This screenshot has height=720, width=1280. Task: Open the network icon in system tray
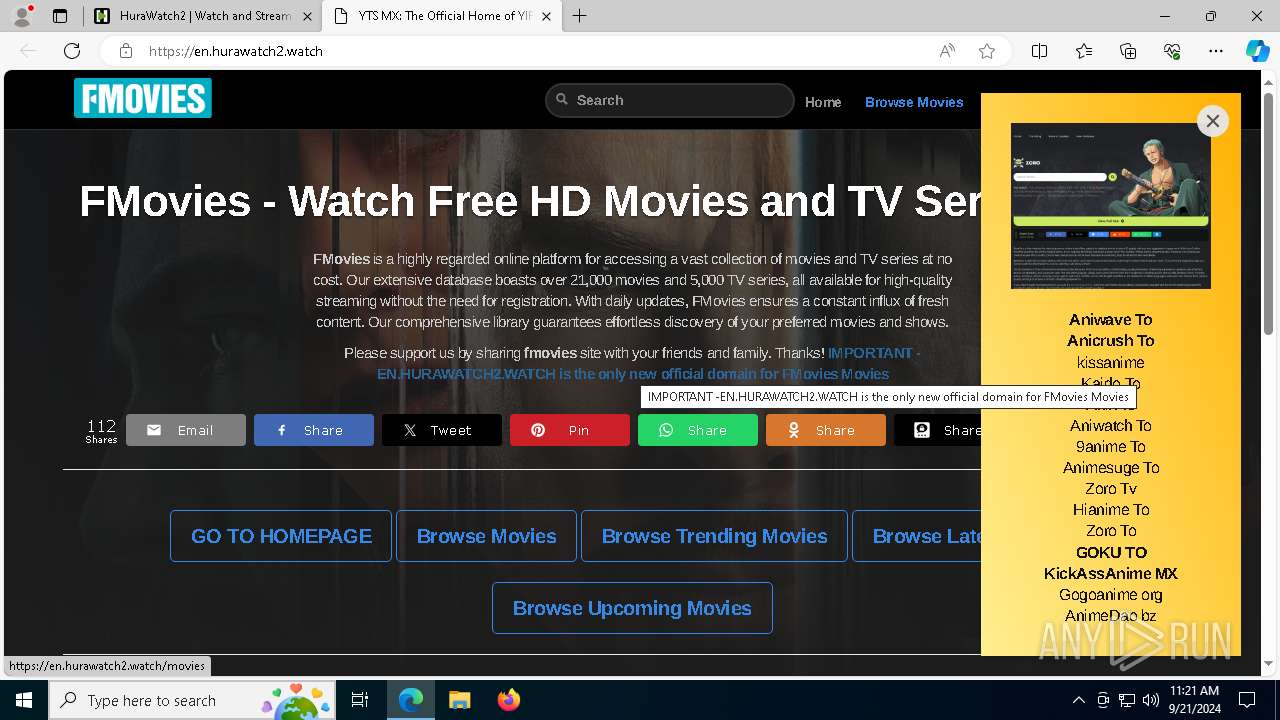(x=1126, y=700)
